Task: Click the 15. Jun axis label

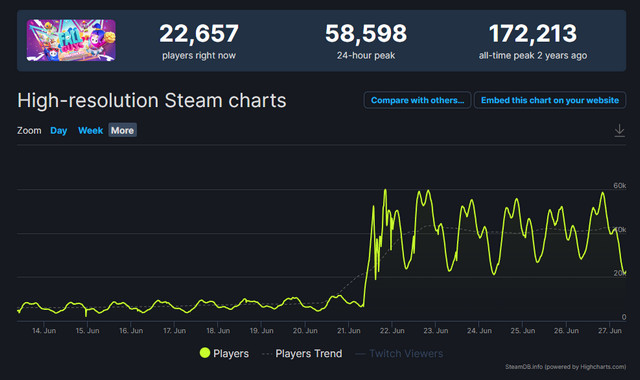Action: pyautogui.click(x=87, y=331)
